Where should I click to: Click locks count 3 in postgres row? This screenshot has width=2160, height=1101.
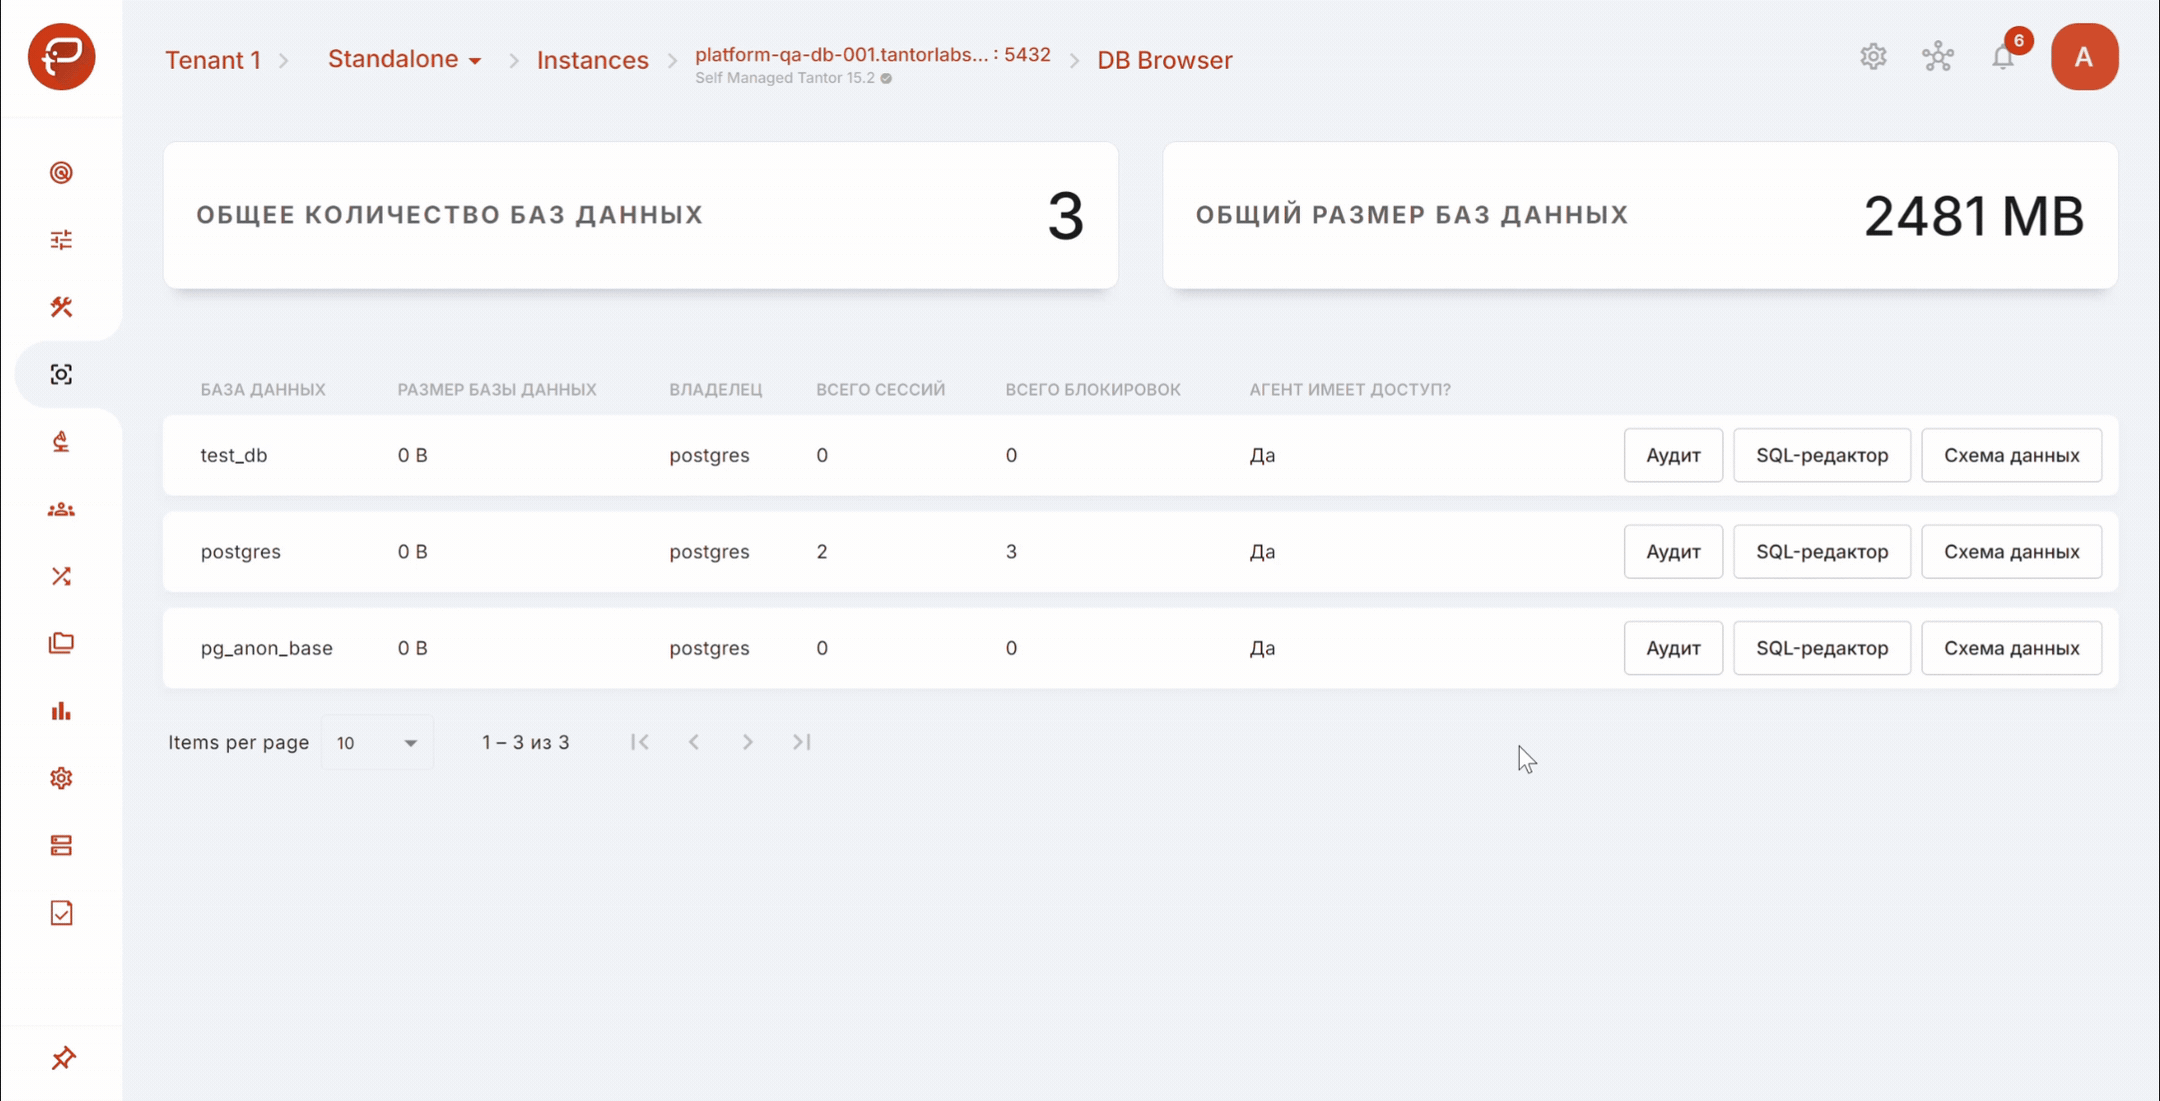pos(1011,552)
